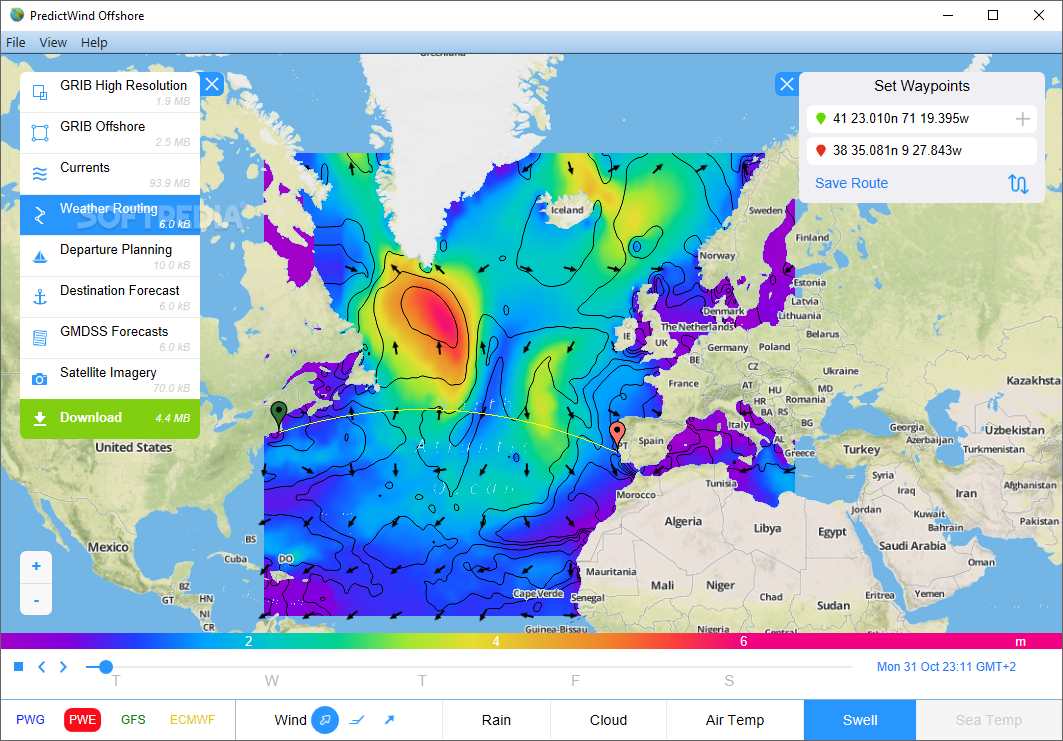Select wind barbs display style icon
The width and height of the screenshot is (1063, 741).
[x=357, y=720]
